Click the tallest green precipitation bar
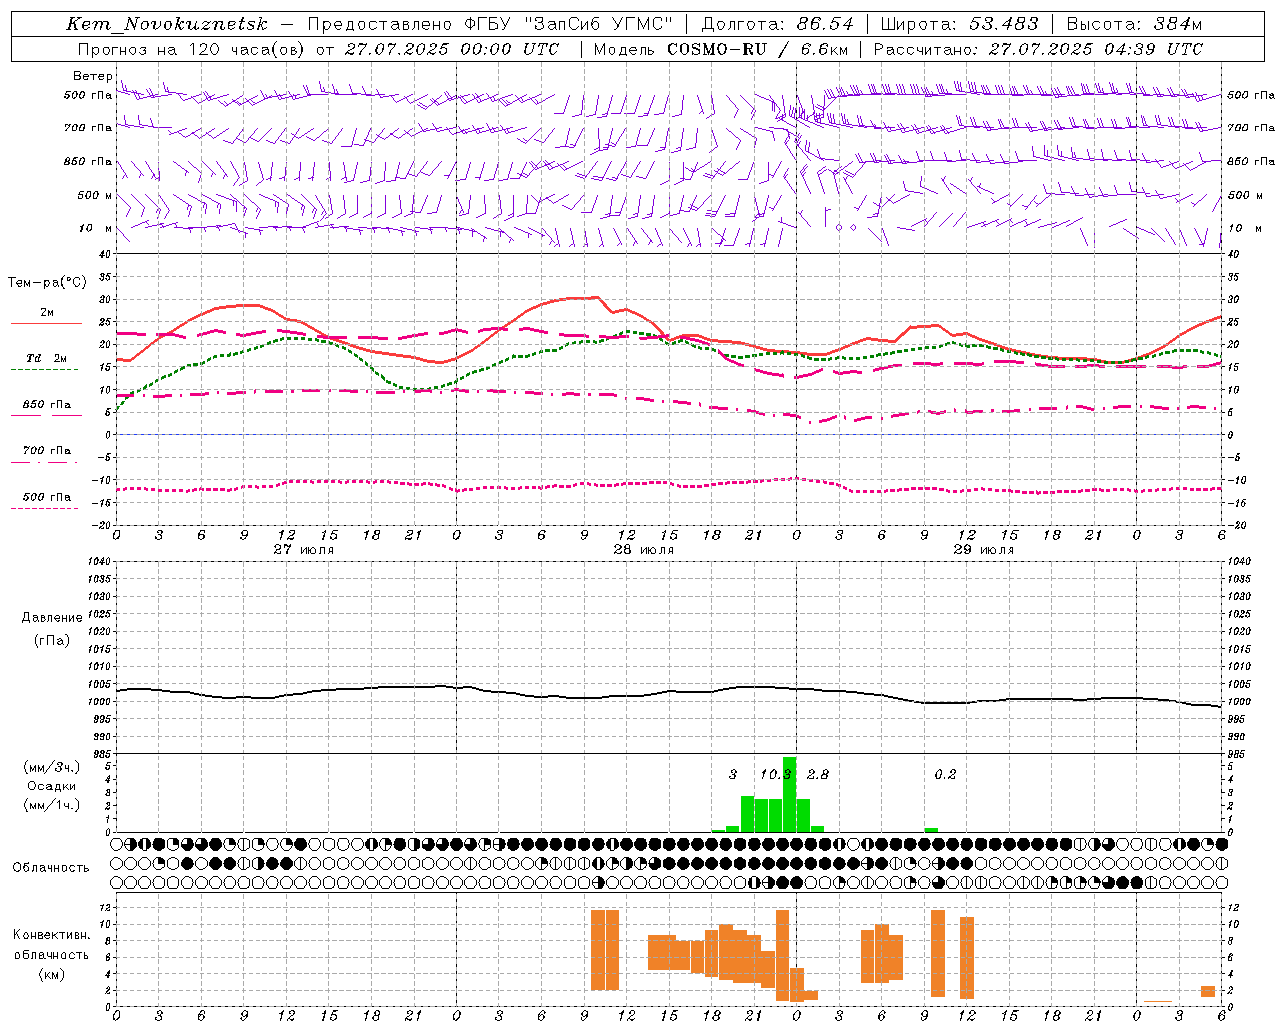This screenshot has height=1024, width=1280. coord(789,795)
